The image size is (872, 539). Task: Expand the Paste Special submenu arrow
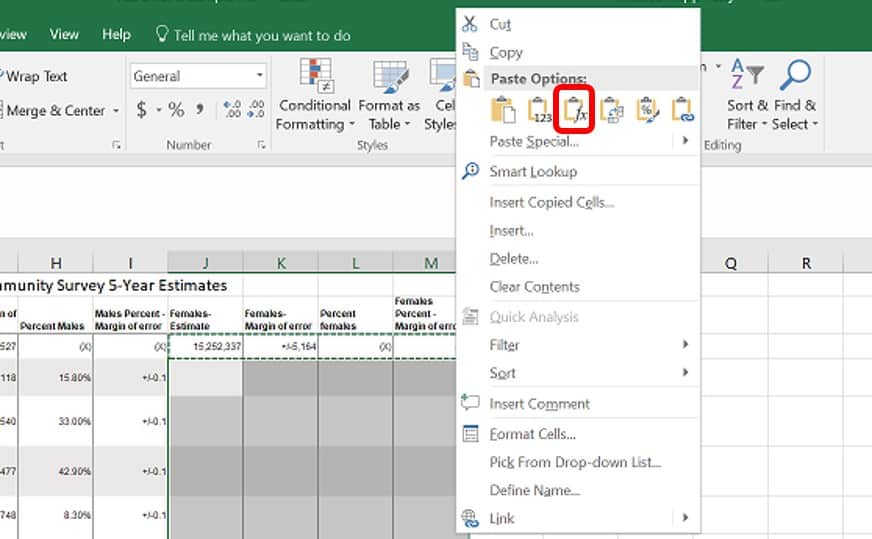tap(685, 141)
